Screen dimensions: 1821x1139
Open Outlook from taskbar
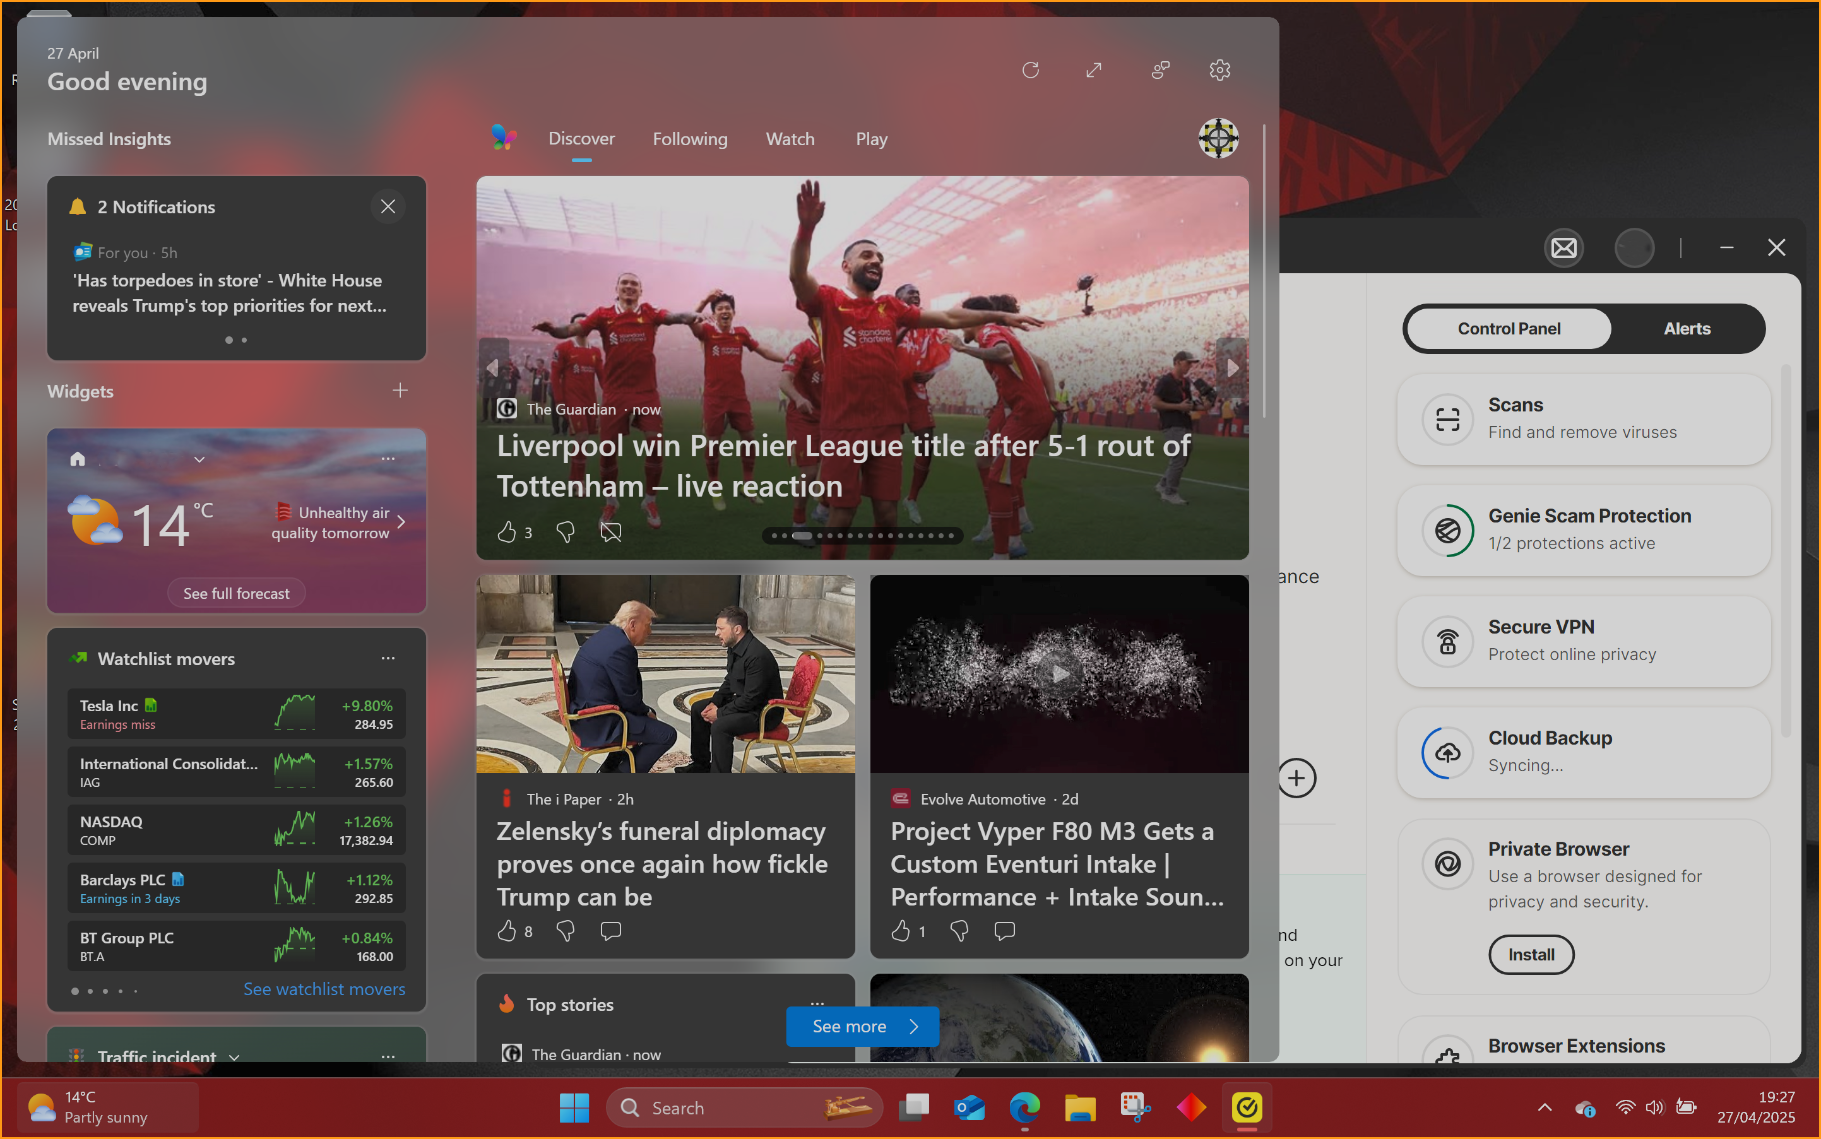(x=969, y=1107)
